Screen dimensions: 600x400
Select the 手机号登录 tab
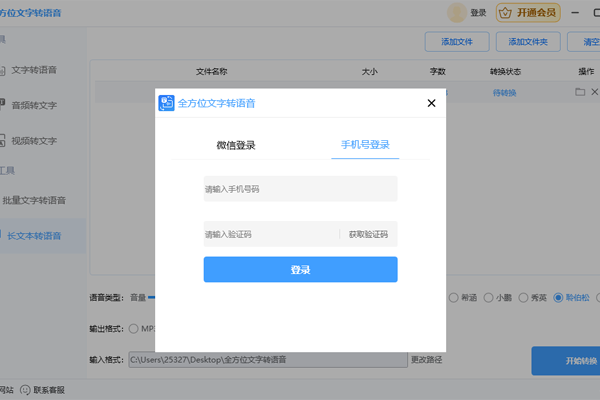point(365,145)
